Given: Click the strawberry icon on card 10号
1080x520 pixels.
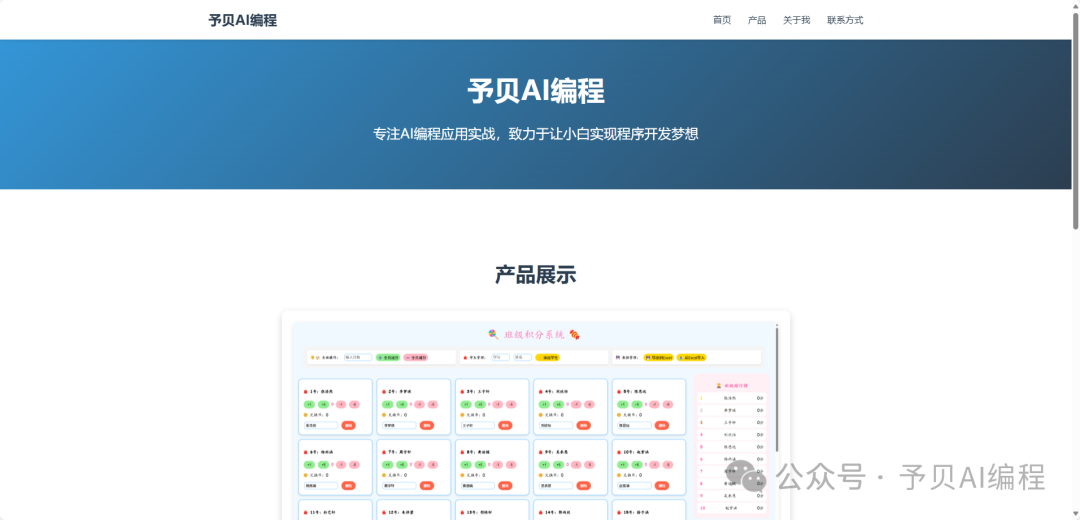Looking at the screenshot, I should pyautogui.click(x=619, y=453).
